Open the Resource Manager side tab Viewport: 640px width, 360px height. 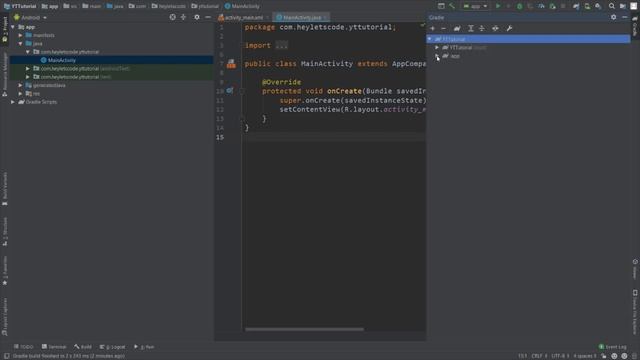click(x=4, y=74)
